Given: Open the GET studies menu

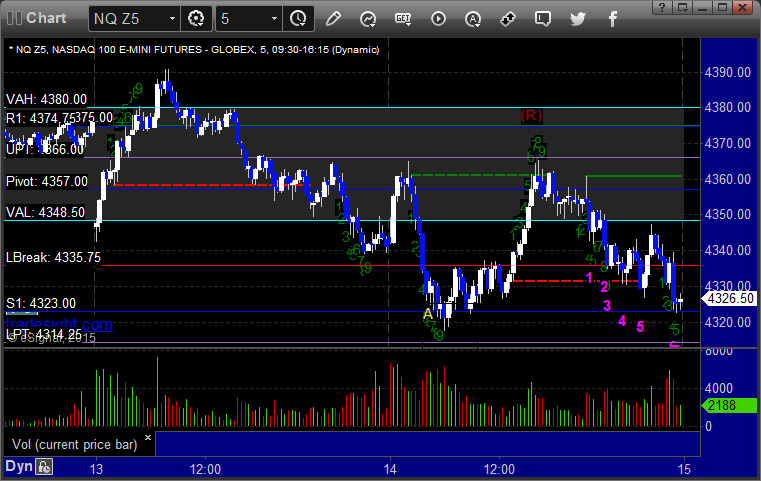Looking at the screenshot, I should pos(403,19).
